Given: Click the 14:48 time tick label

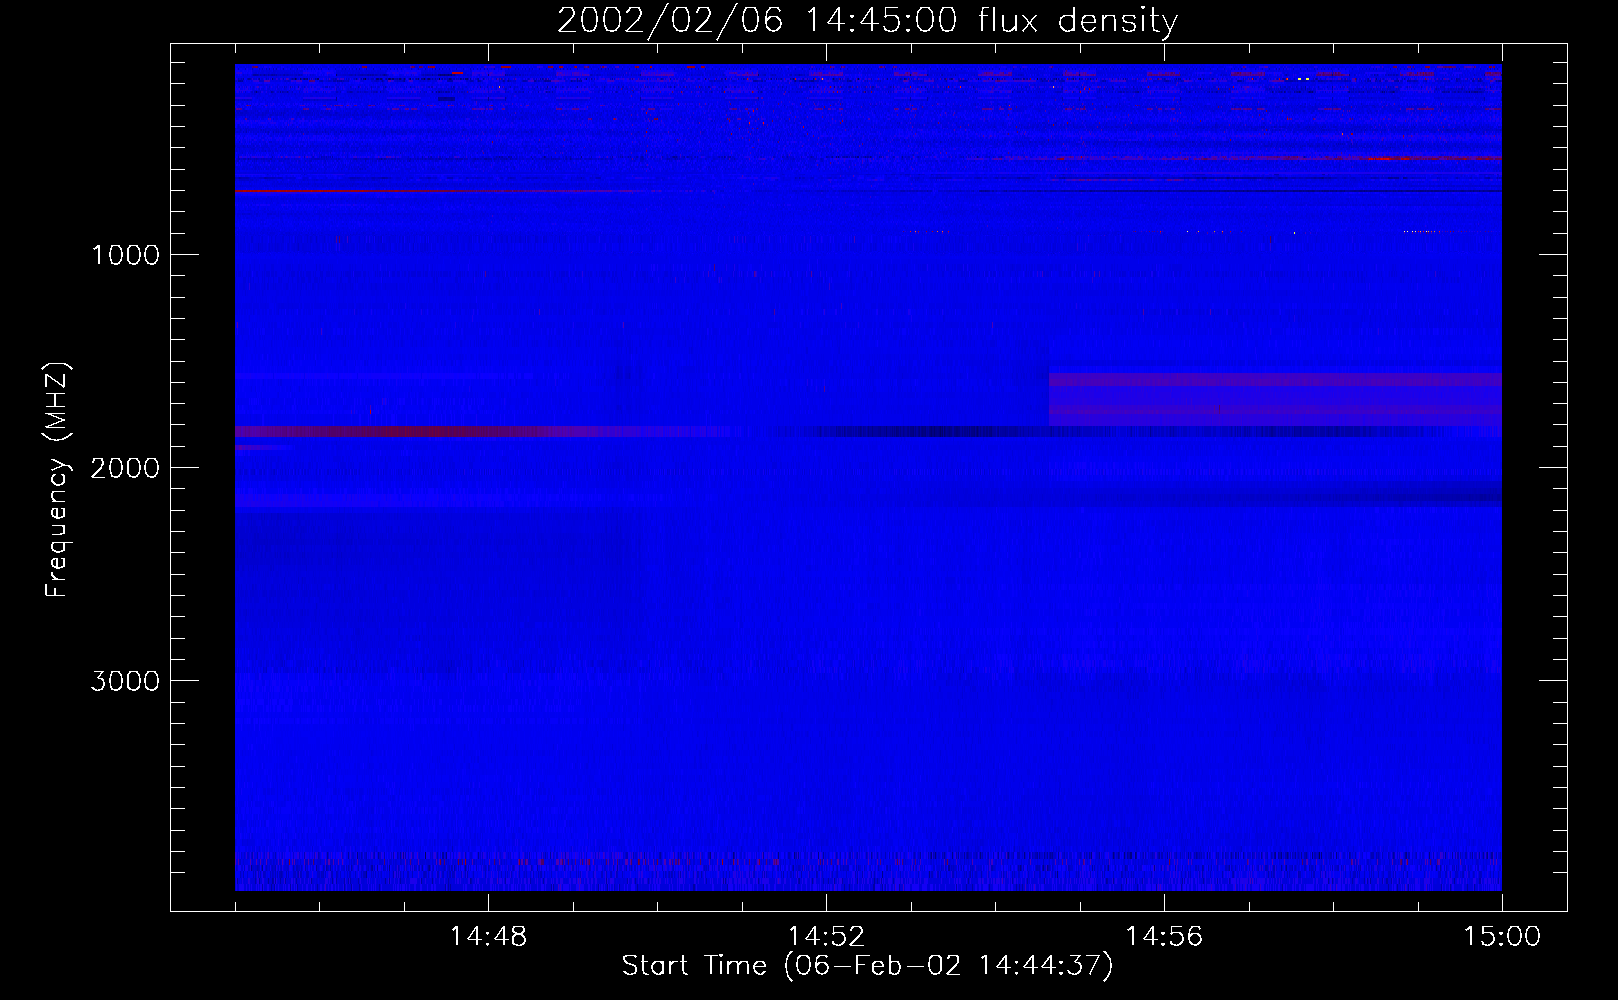Looking at the screenshot, I should 488,937.
